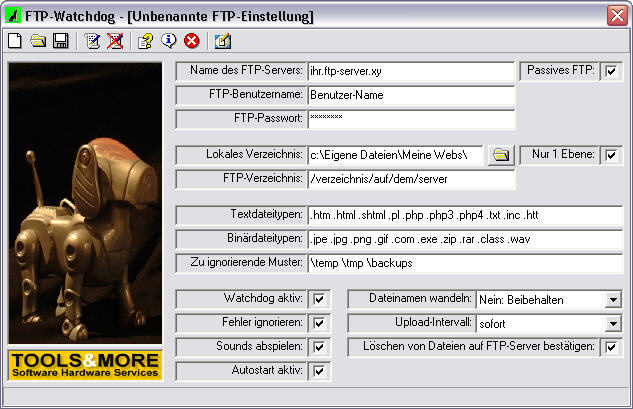
Task: Click the Zu ignorierende Muster field
Action: [x=465, y=262]
